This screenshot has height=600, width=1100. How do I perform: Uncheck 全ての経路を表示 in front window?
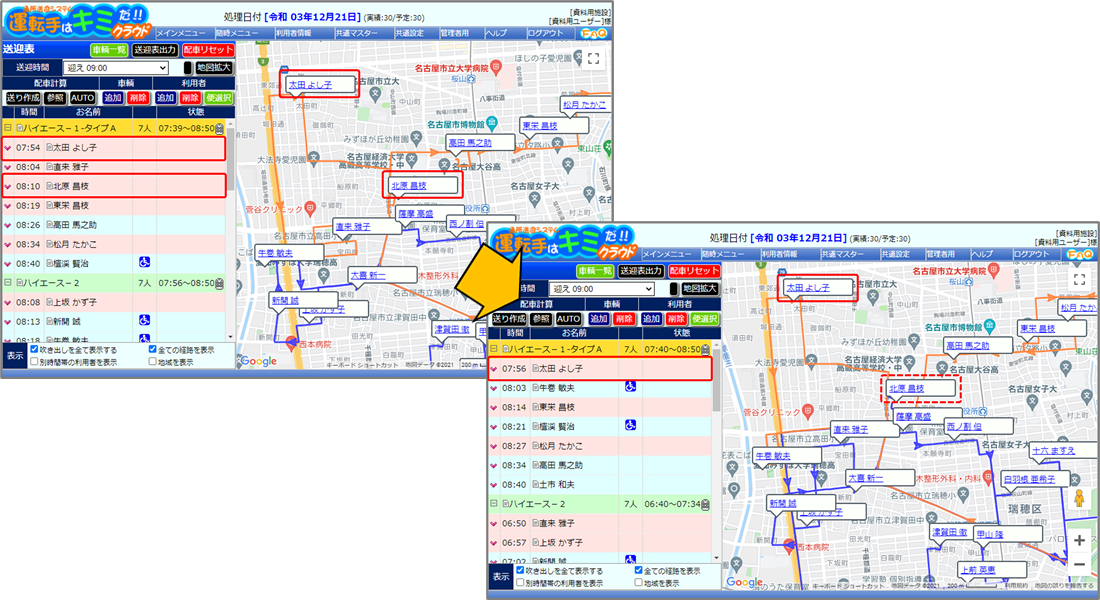(638, 571)
